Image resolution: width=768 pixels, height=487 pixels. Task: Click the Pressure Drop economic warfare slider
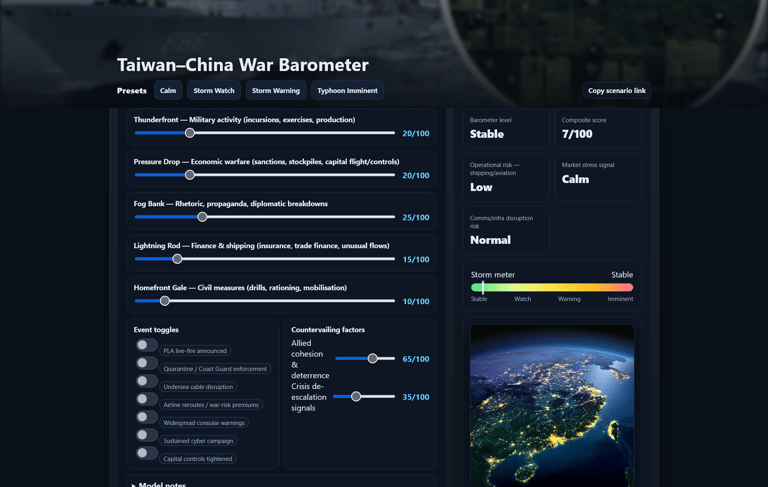pos(264,175)
